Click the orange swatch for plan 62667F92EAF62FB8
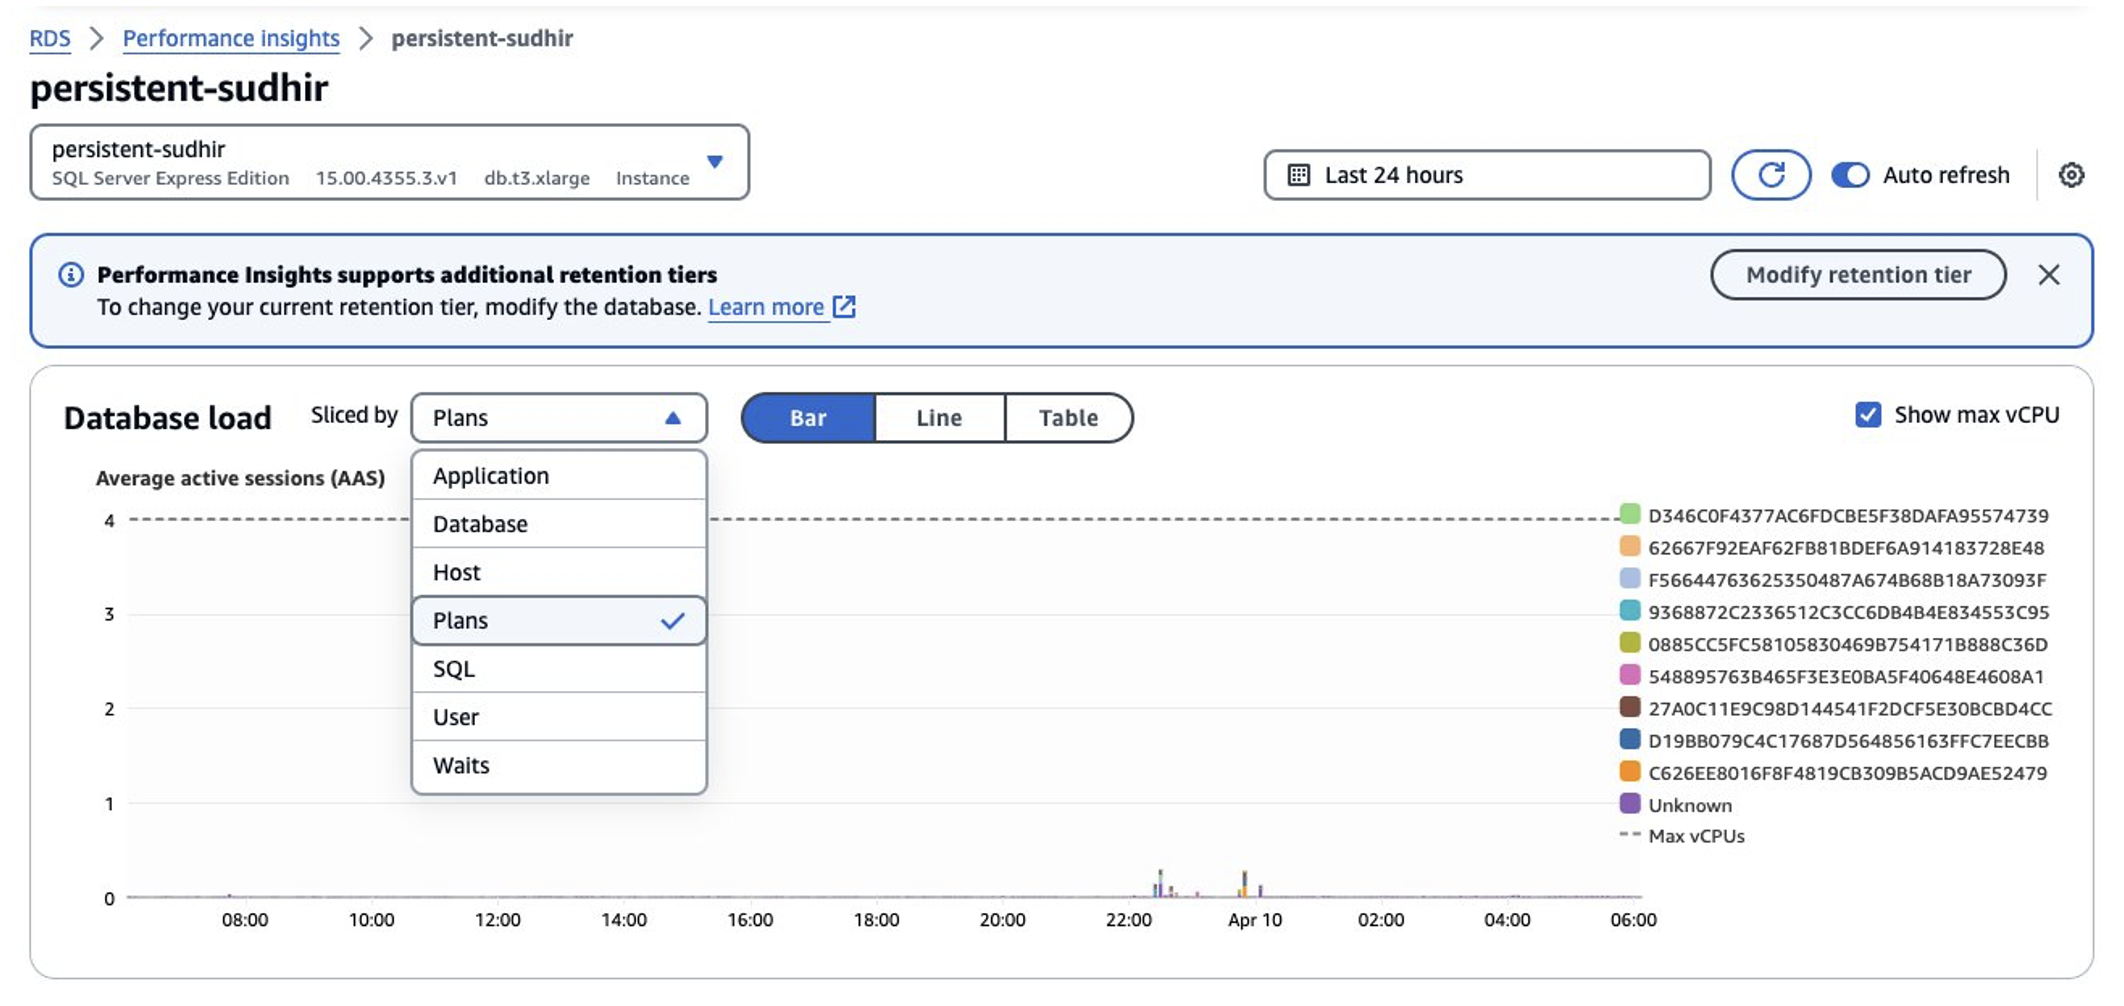The image size is (2124, 1006). tap(1629, 546)
